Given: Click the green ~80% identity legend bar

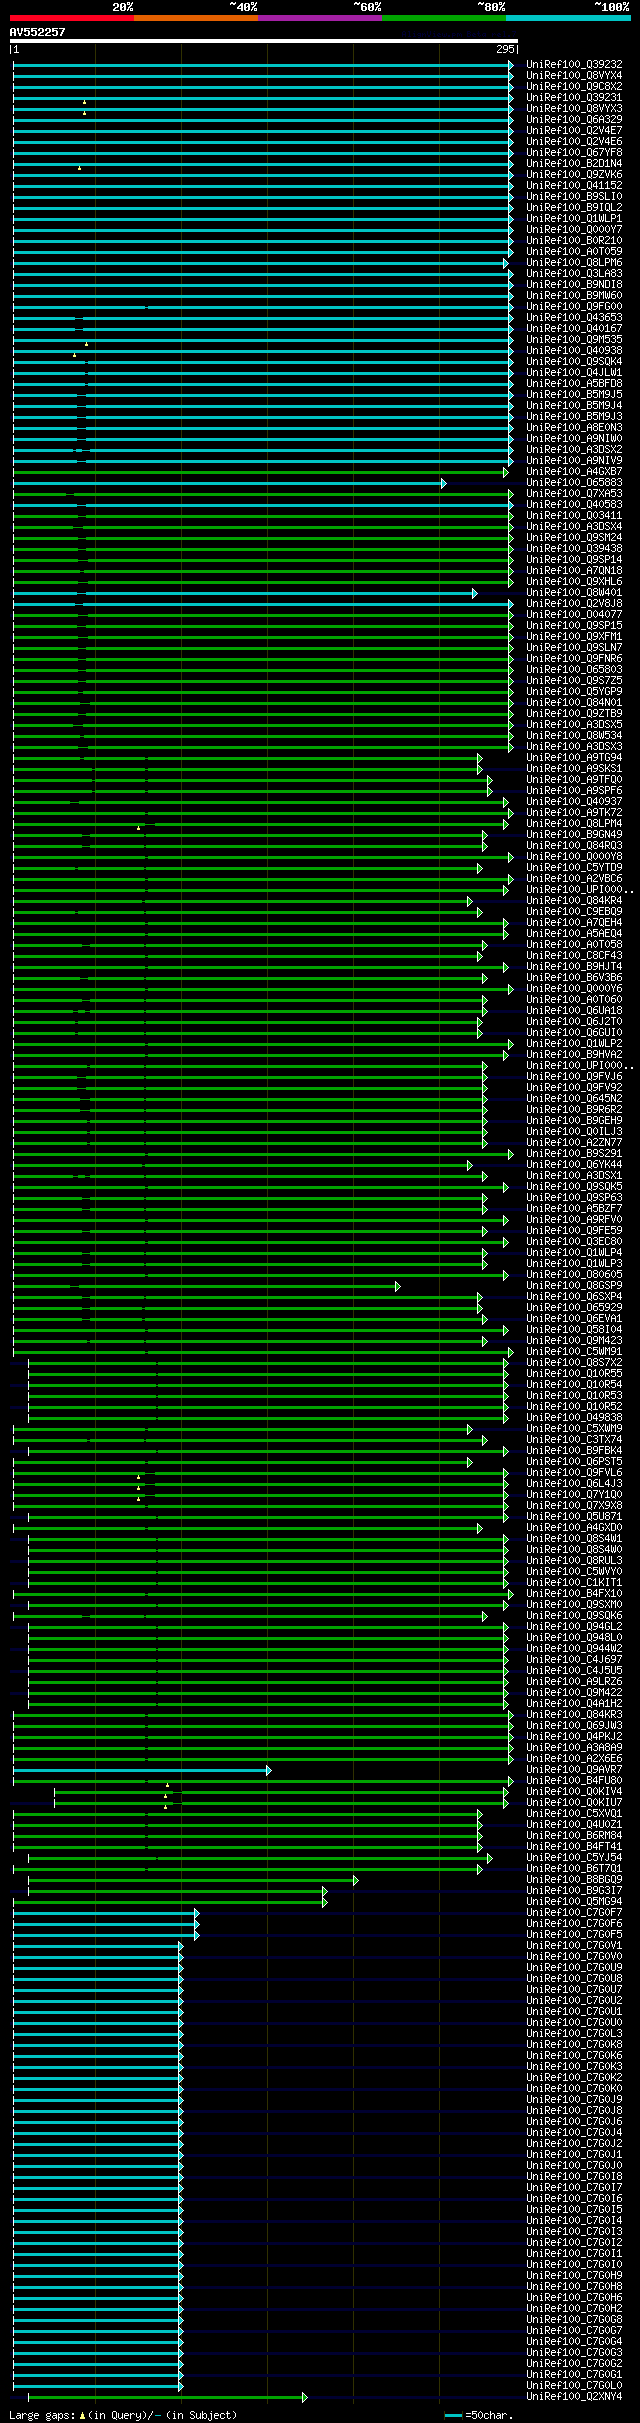Looking at the screenshot, I should pyautogui.click(x=443, y=18).
